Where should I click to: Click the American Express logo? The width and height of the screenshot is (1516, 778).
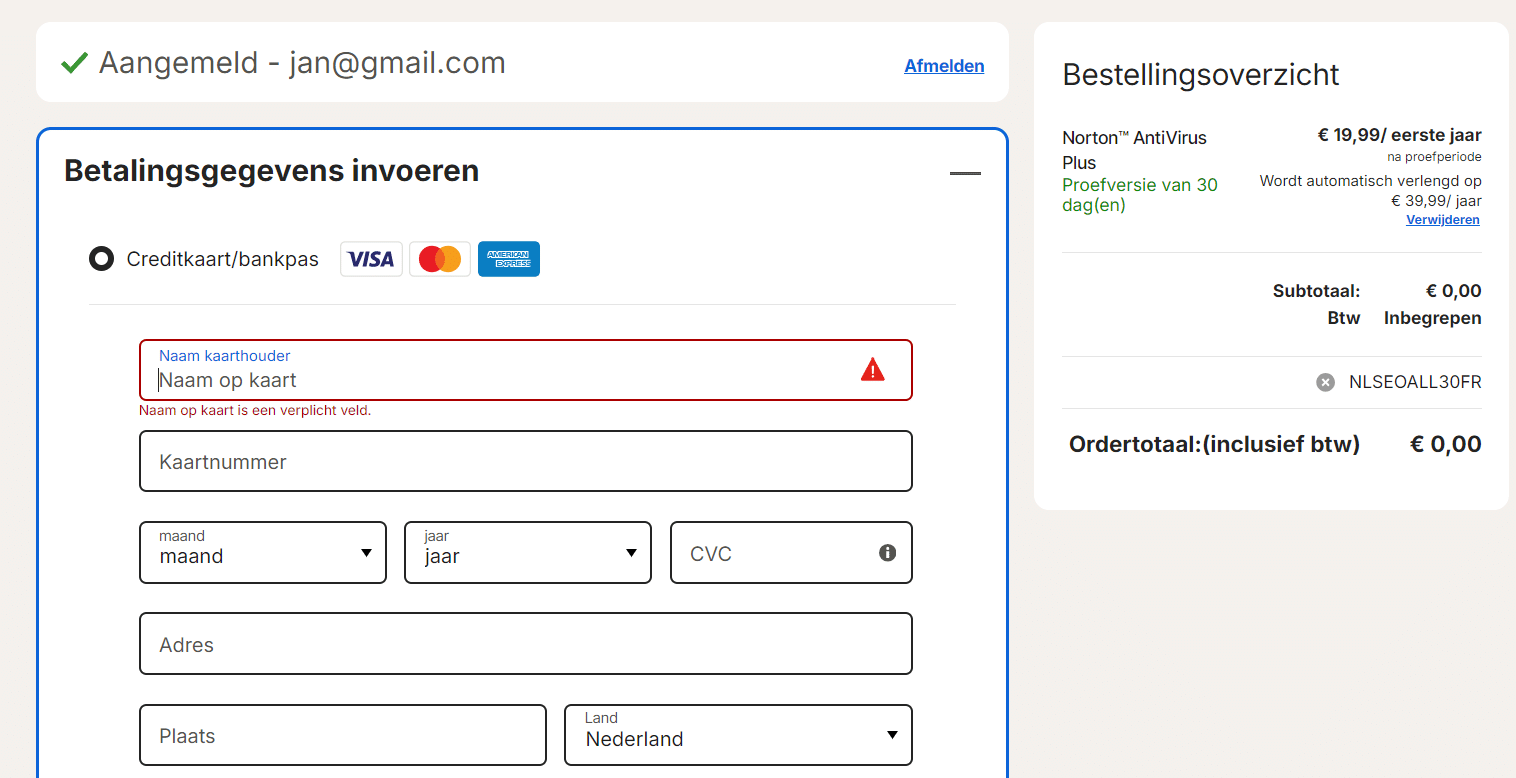point(509,259)
